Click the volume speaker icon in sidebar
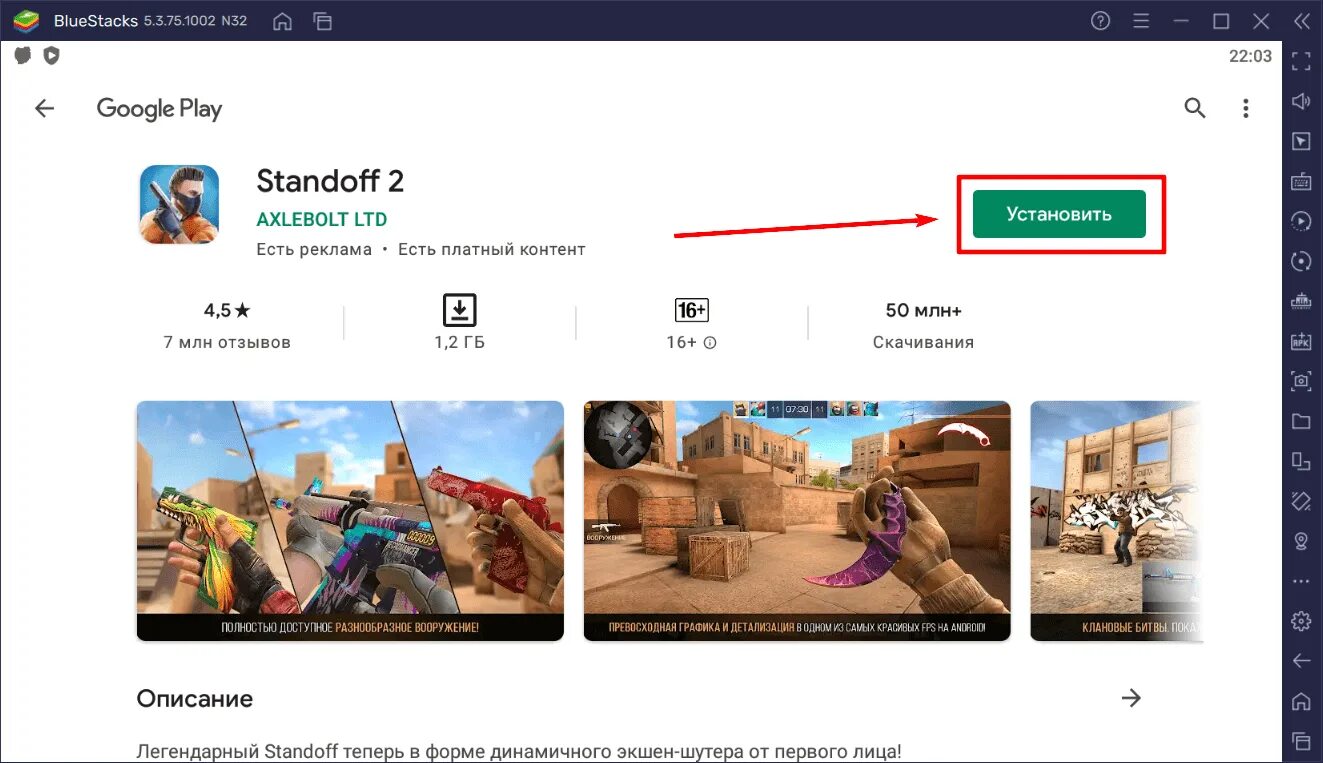The height and width of the screenshot is (763, 1323). coord(1301,101)
